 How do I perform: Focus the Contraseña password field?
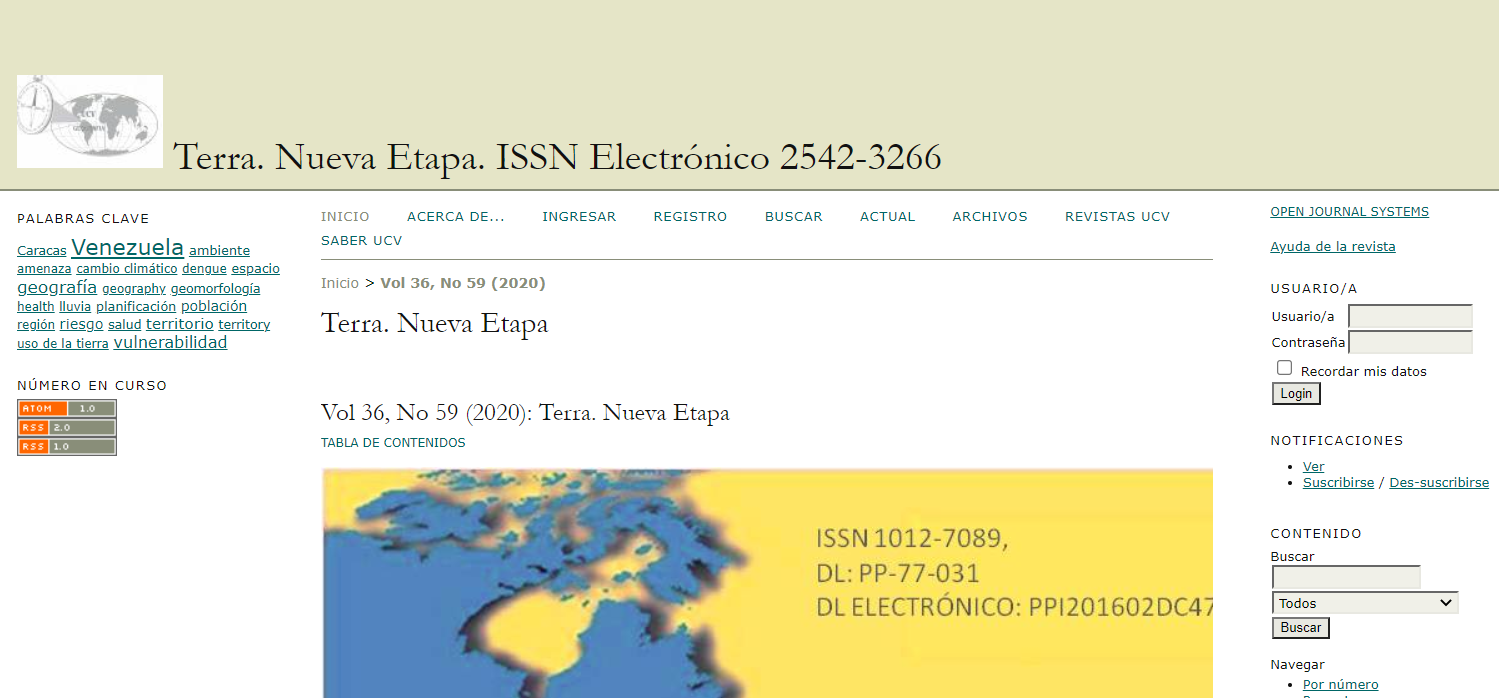(x=1410, y=343)
